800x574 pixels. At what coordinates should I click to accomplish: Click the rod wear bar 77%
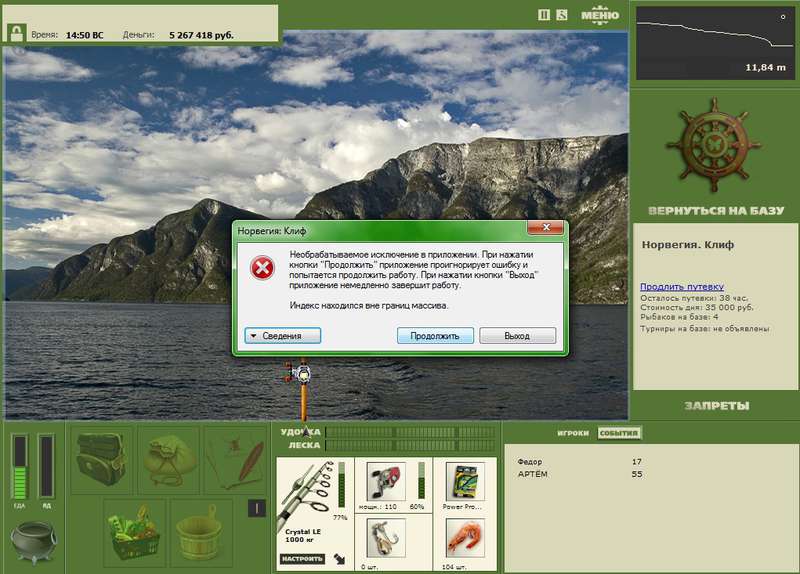tap(342, 485)
